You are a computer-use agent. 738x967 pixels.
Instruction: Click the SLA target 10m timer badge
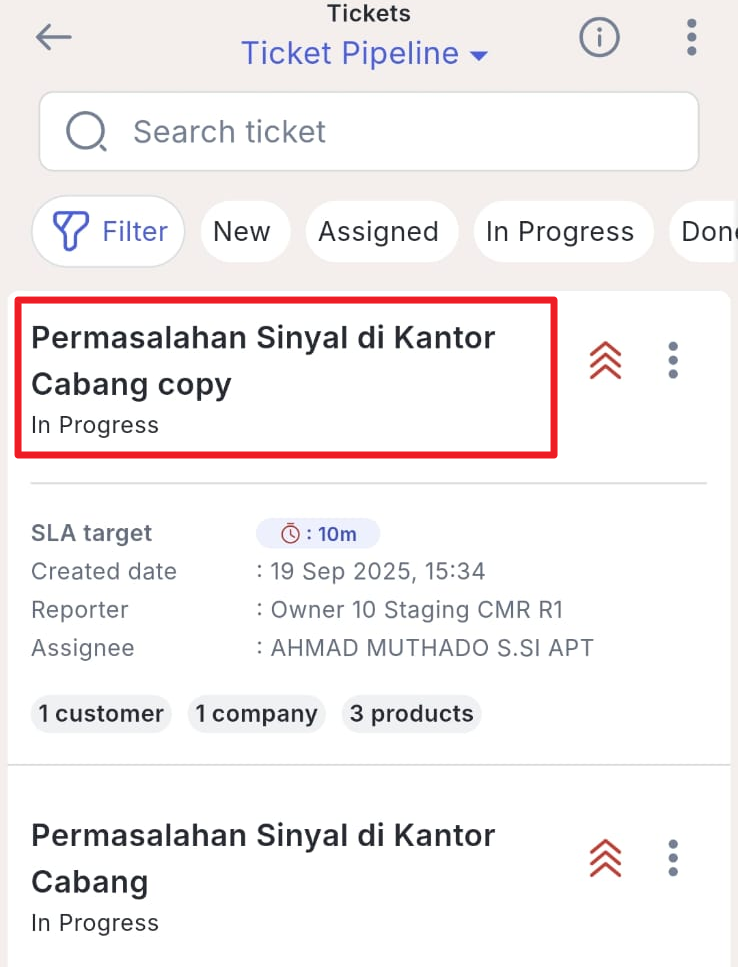318,534
